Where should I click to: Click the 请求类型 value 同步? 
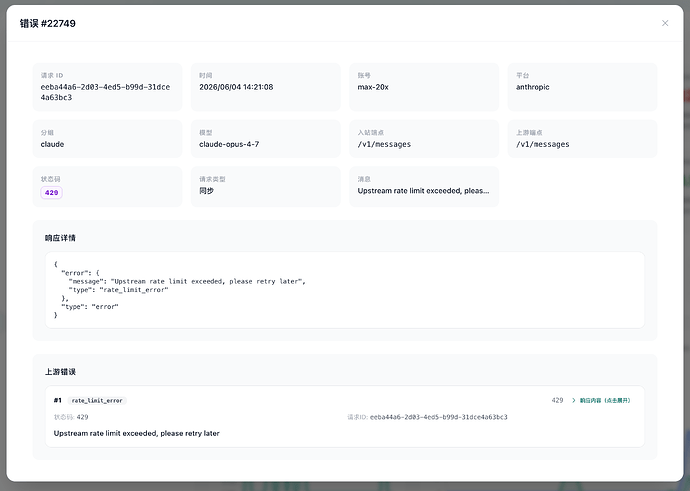(x=206, y=191)
